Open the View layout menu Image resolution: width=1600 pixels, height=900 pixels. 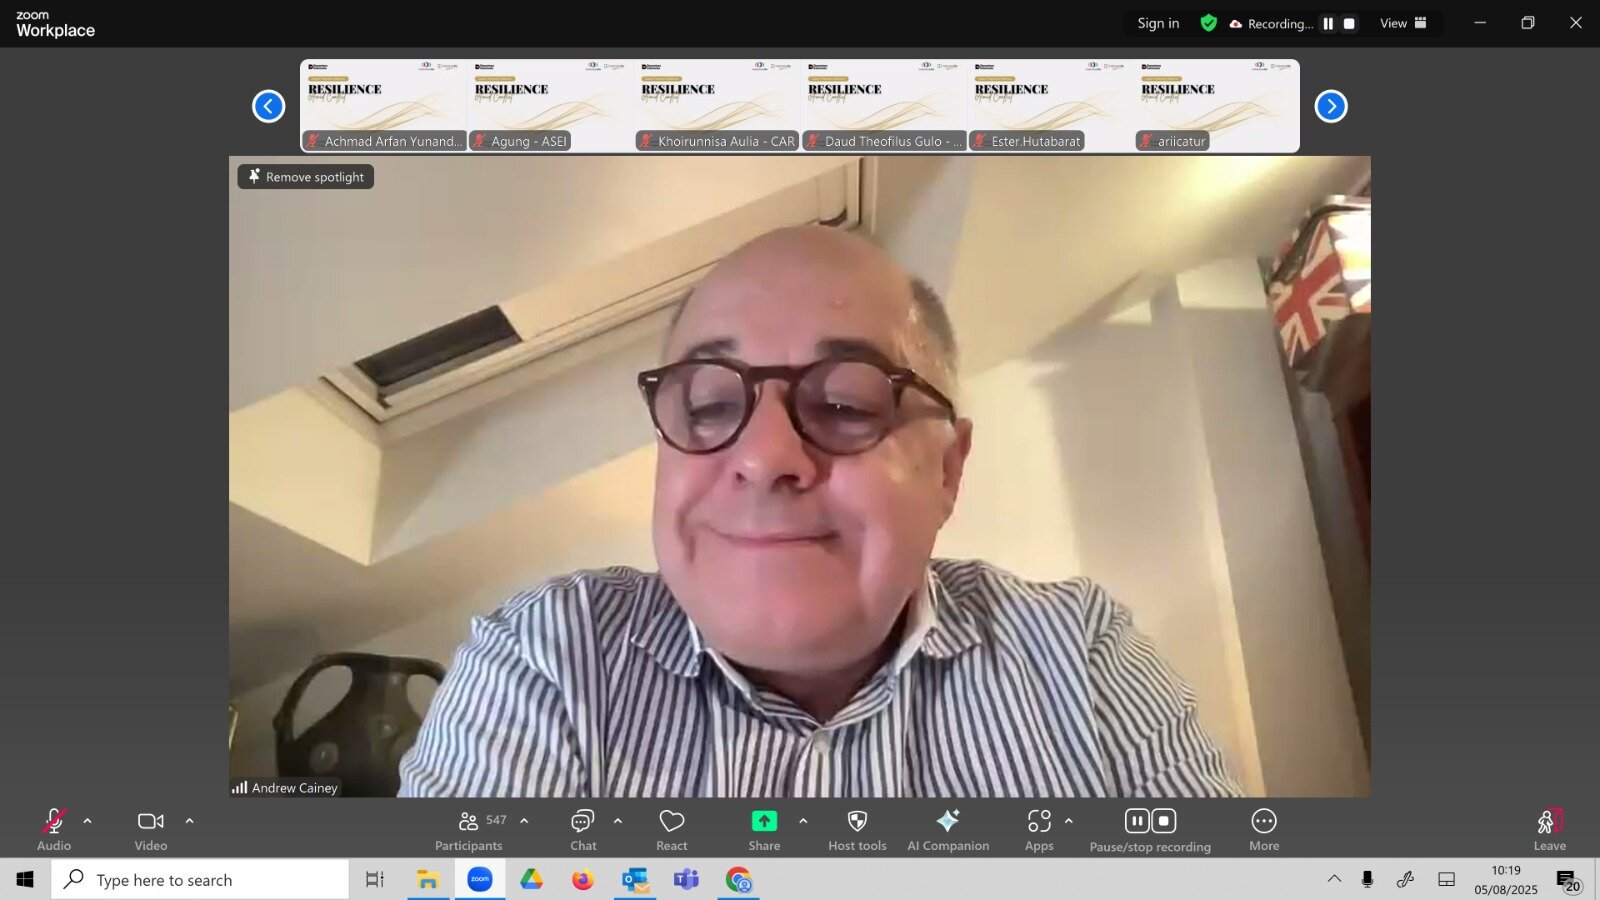(1403, 23)
